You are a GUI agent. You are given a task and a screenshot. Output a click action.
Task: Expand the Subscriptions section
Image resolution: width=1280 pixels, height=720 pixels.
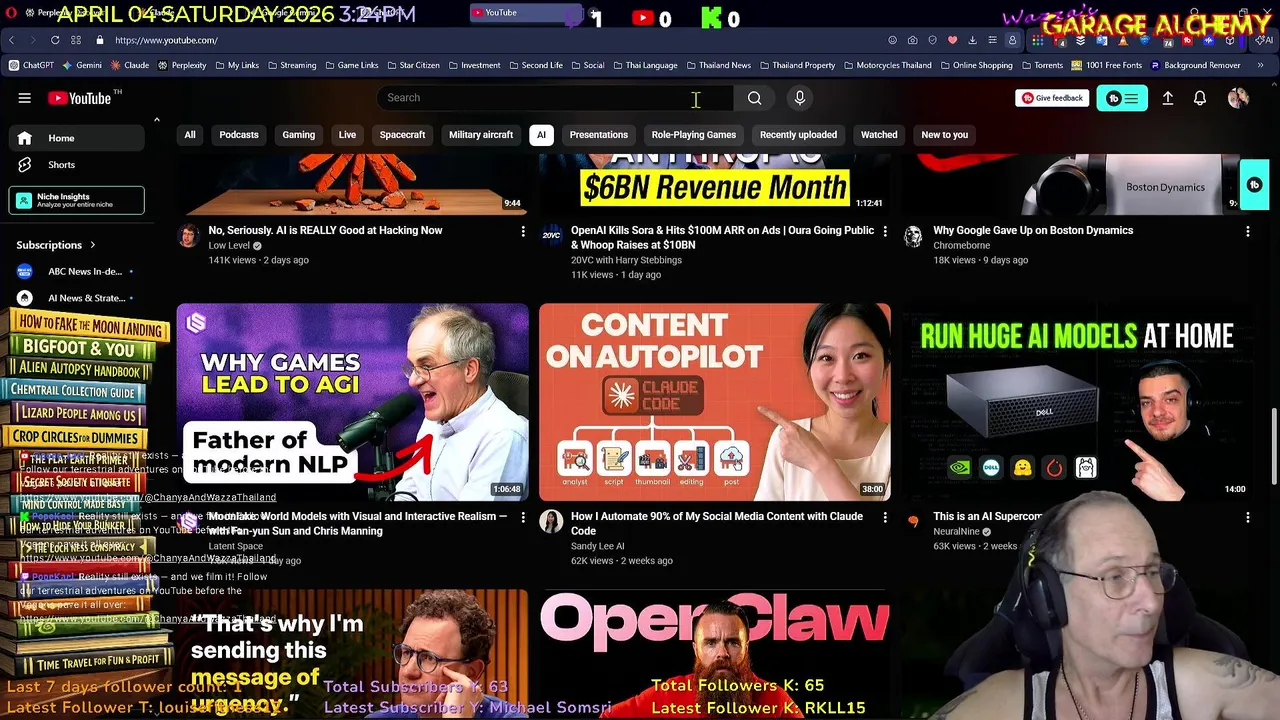[56, 245]
